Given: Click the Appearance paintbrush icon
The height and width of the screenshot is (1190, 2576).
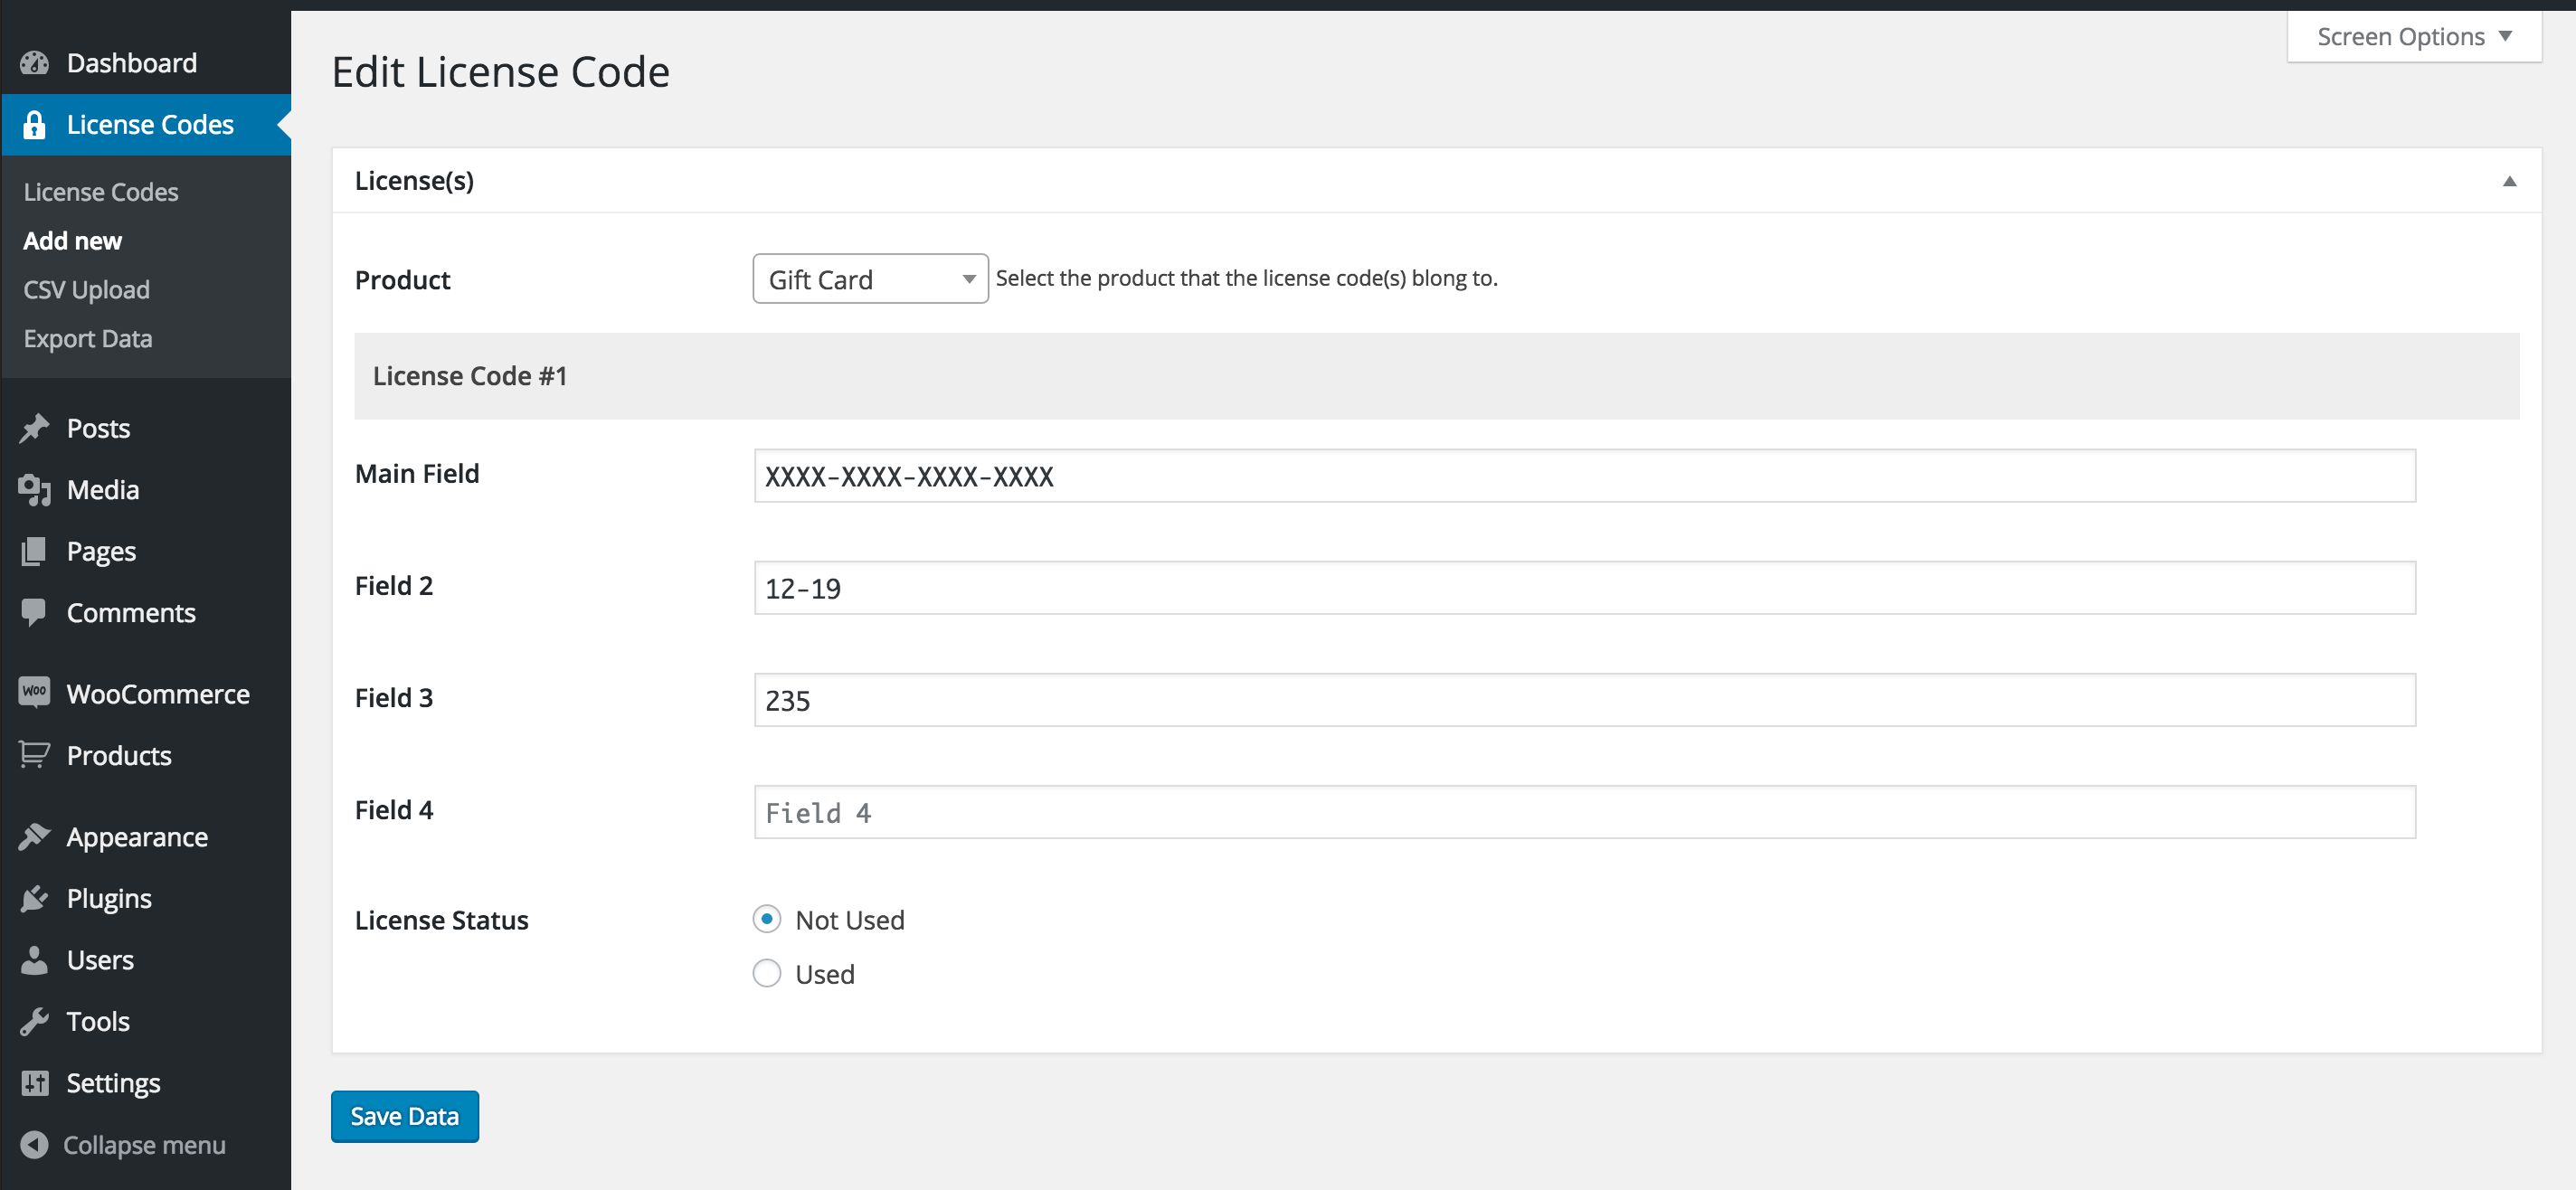Looking at the screenshot, I should click(34, 836).
